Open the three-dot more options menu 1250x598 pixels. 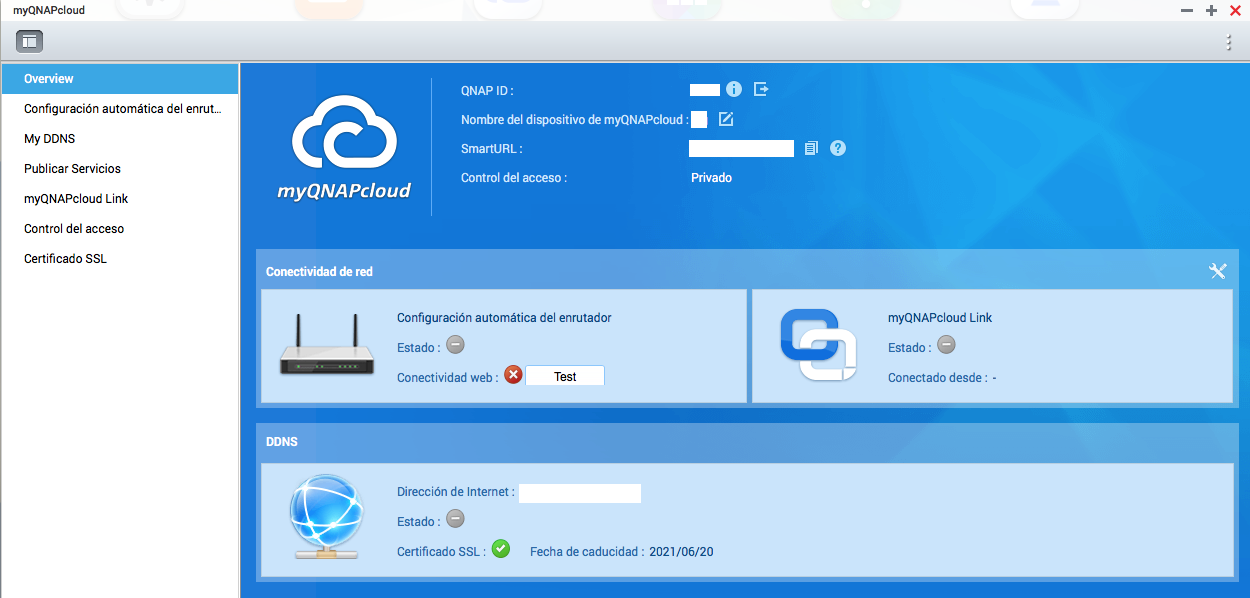pyautogui.click(x=1228, y=42)
